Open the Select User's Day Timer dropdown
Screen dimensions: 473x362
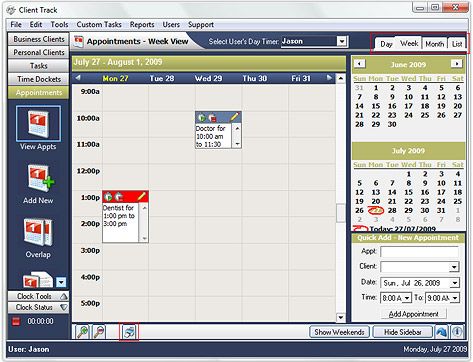342,41
